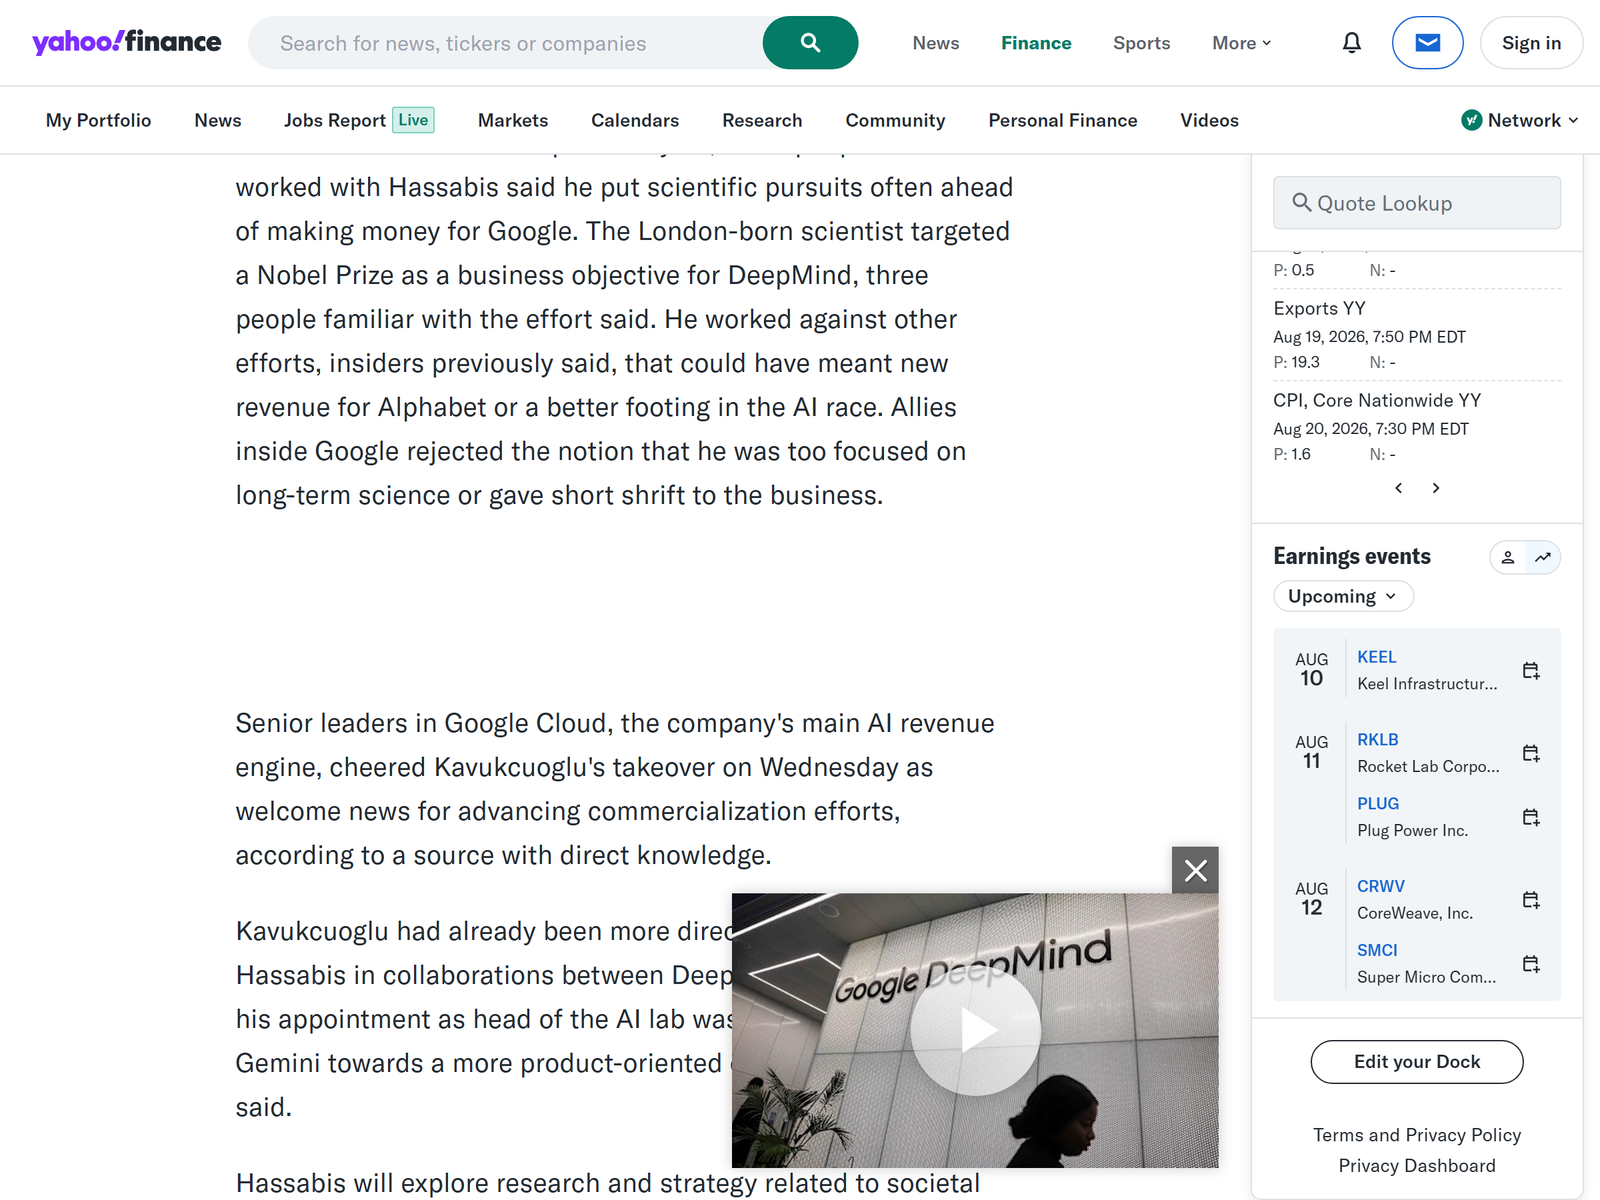Viewport: 1600px width, 1200px height.
Task: Open the Upcoming earnings filter dropdown
Action: click(1343, 596)
